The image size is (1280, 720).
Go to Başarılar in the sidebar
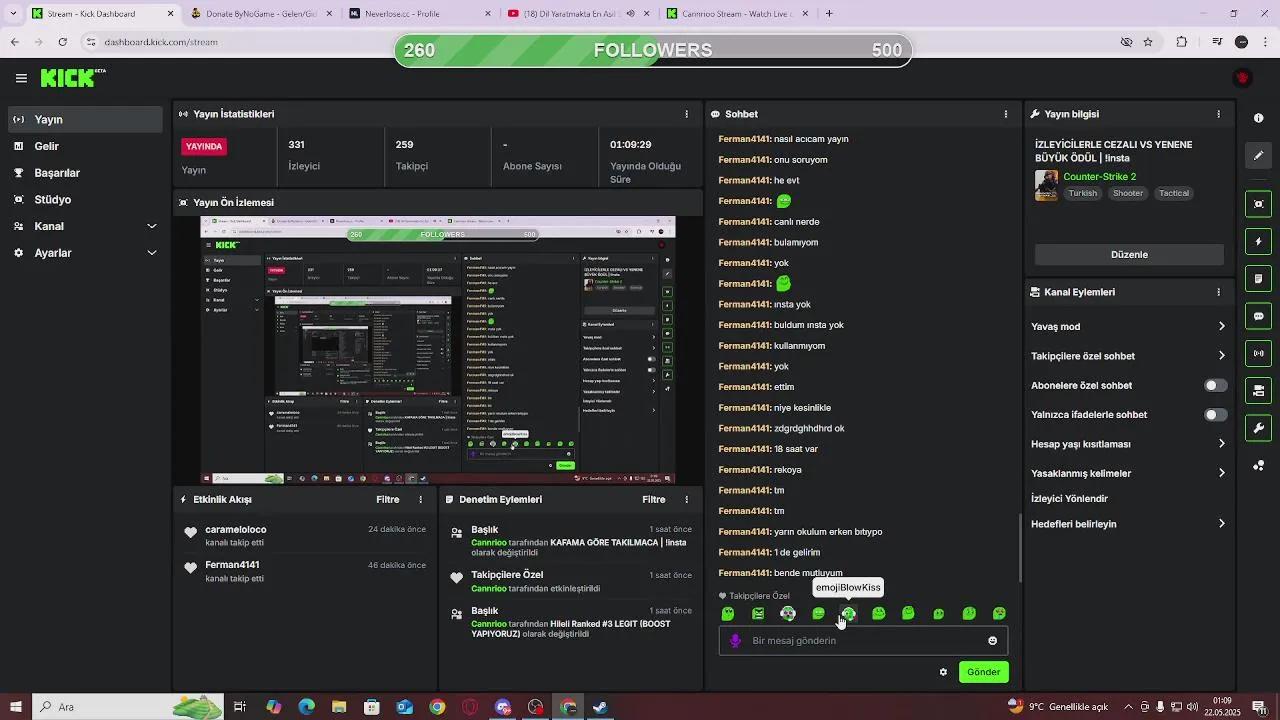(x=85, y=173)
